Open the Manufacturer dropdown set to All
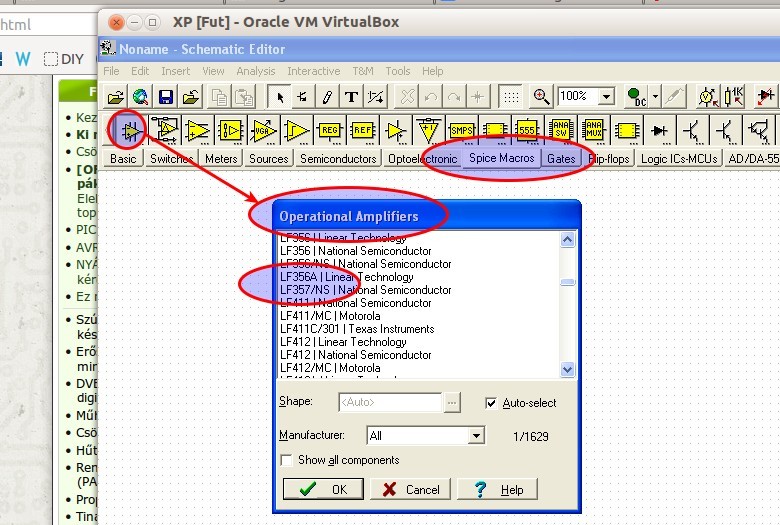Screen dimensions: 780x525 [476, 436]
